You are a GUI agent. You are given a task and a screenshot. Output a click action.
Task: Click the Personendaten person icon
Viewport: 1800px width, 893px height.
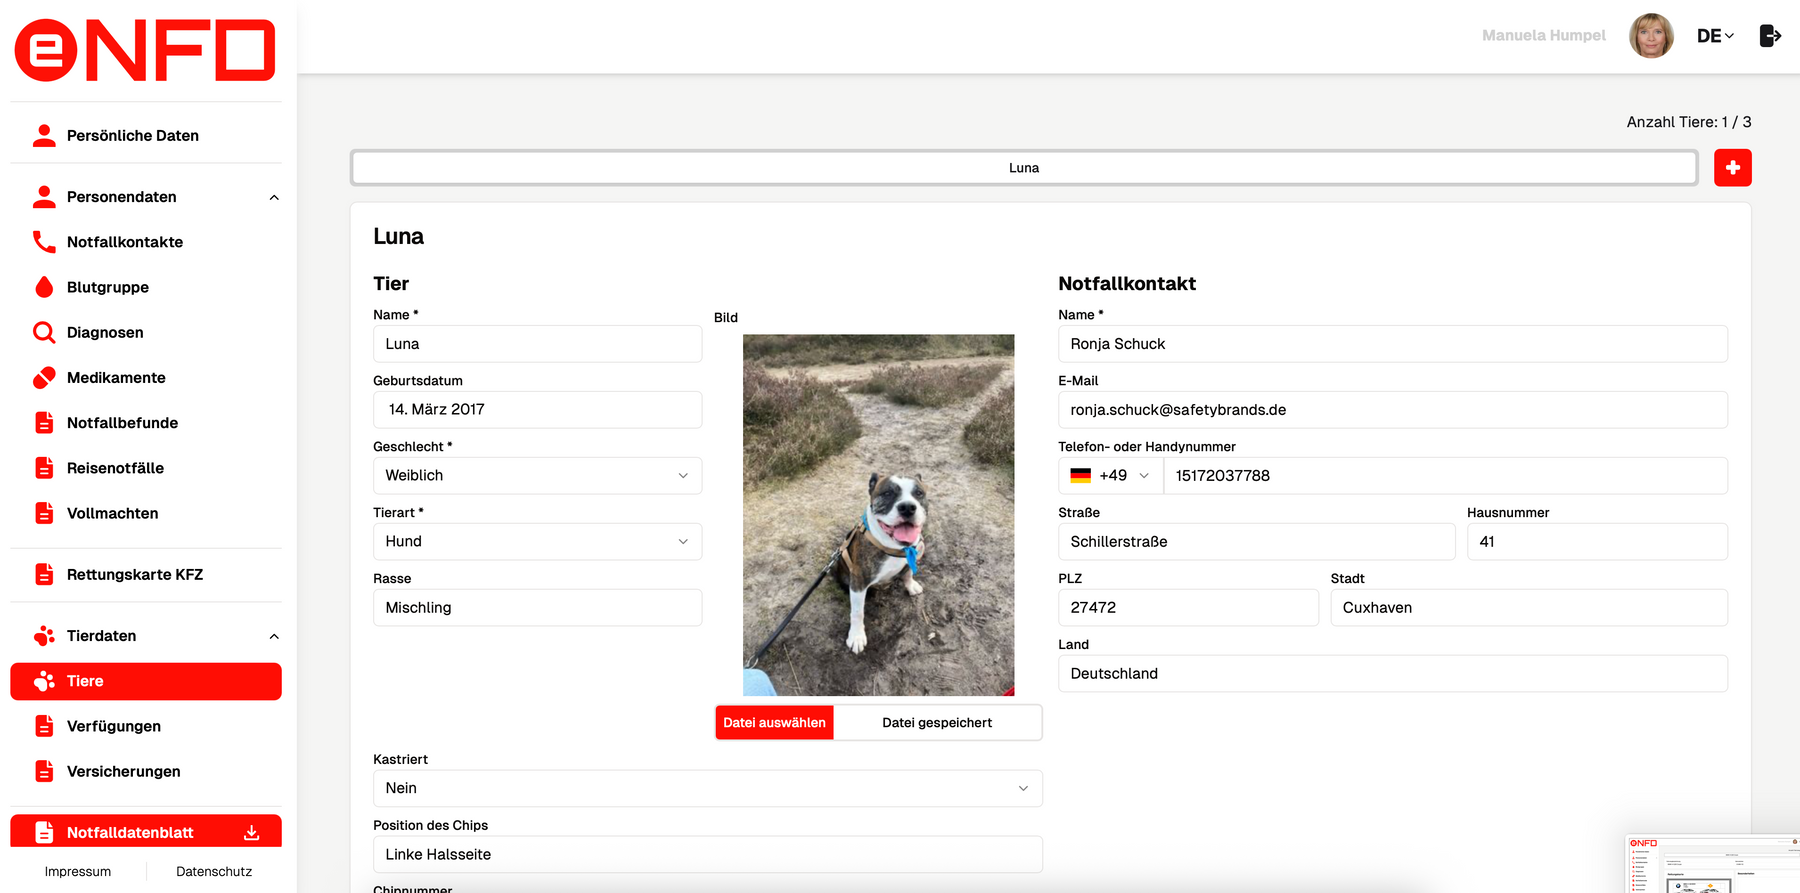click(x=44, y=196)
